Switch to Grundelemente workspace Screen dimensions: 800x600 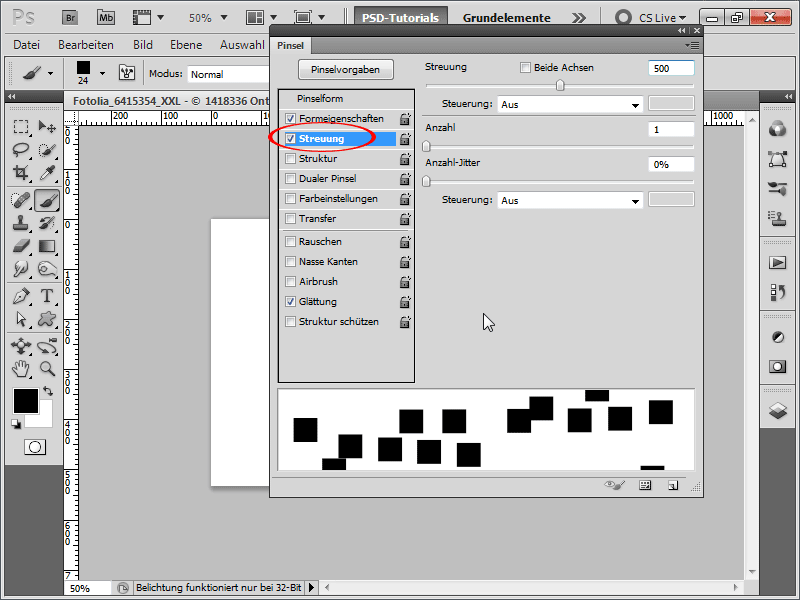[x=507, y=18]
